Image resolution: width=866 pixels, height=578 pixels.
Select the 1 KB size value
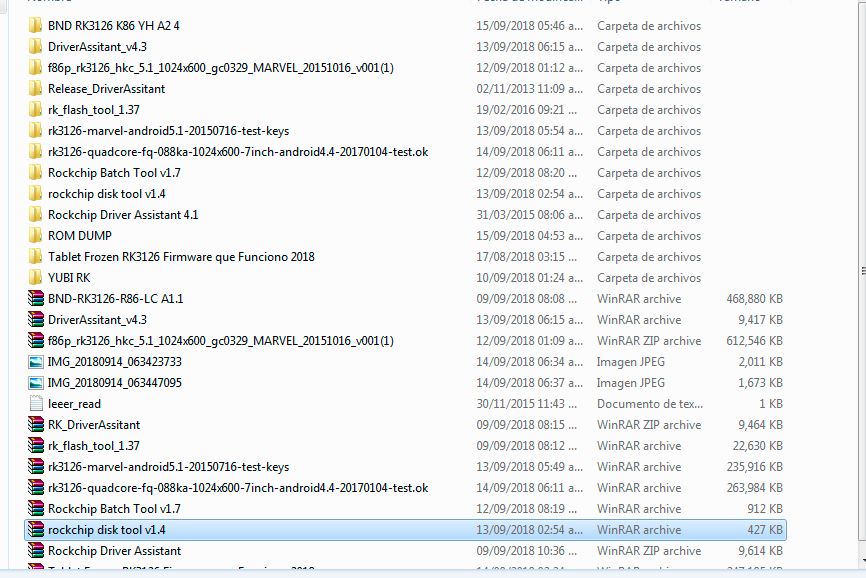pyautogui.click(x=771, y=404)
